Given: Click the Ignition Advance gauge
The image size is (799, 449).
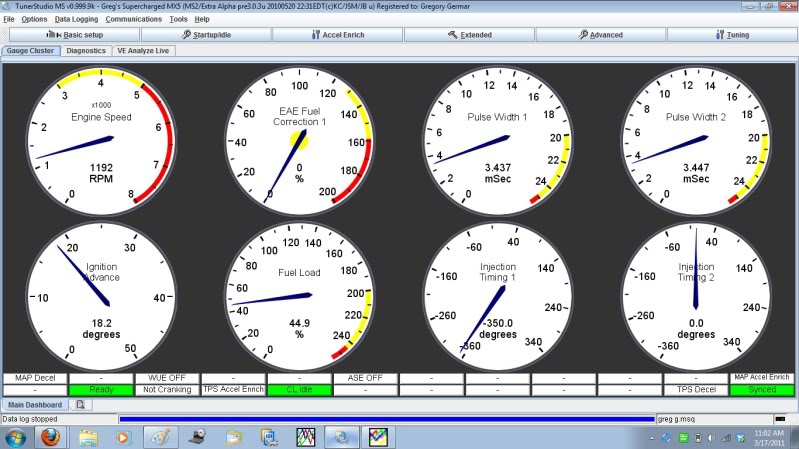Looking at the screenshot, I should coord(101,297).
